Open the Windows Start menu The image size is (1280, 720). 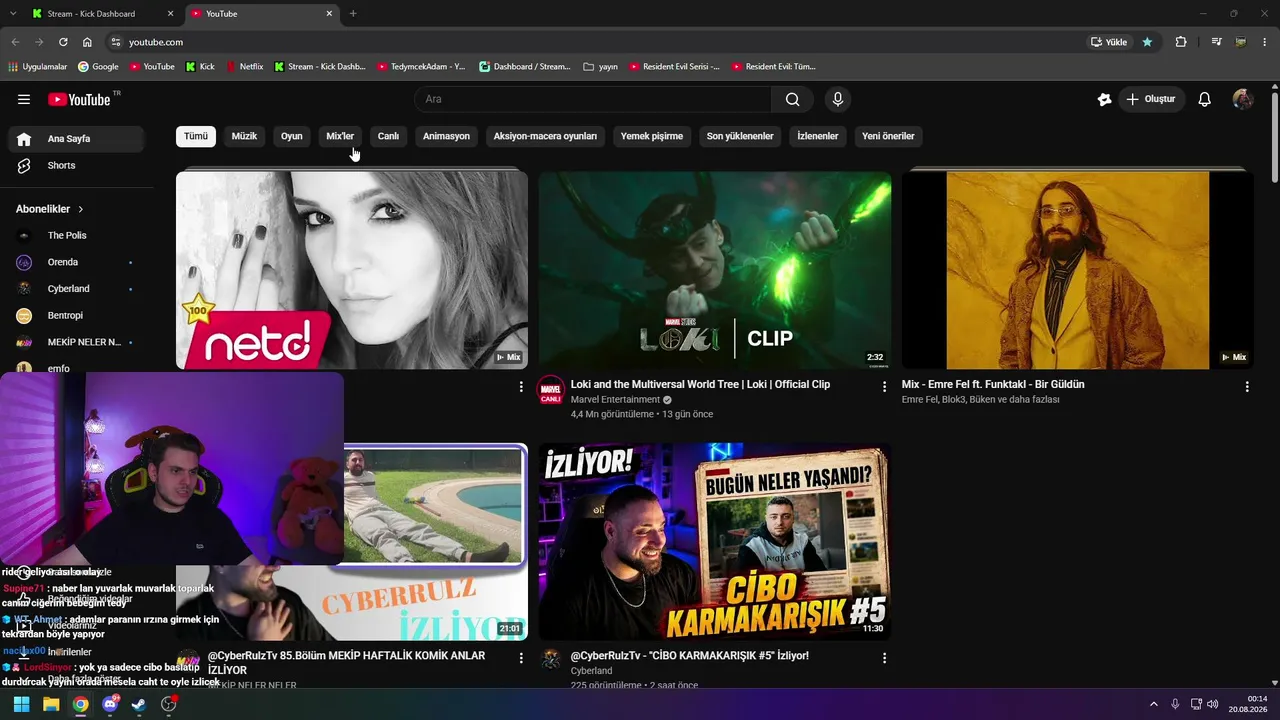tap(21, 704)
